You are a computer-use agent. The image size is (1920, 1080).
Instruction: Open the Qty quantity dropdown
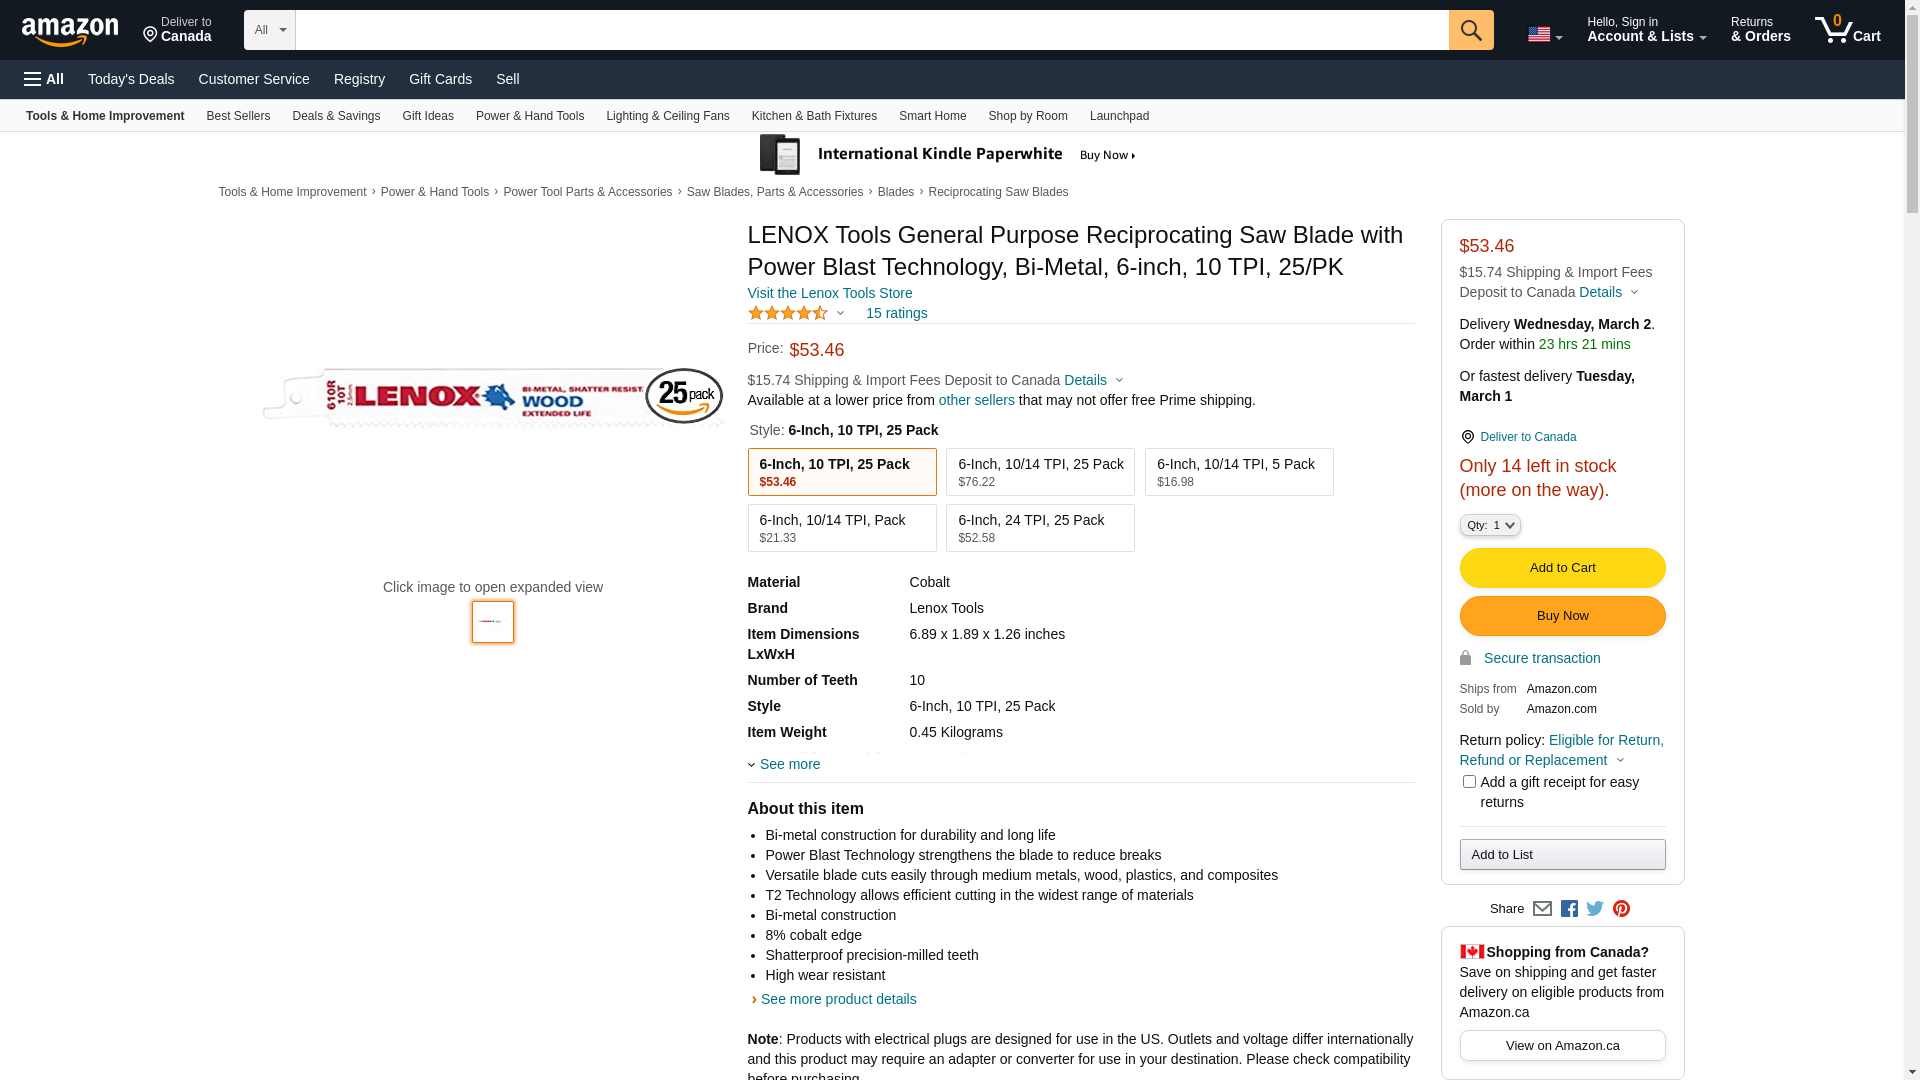1489,525
